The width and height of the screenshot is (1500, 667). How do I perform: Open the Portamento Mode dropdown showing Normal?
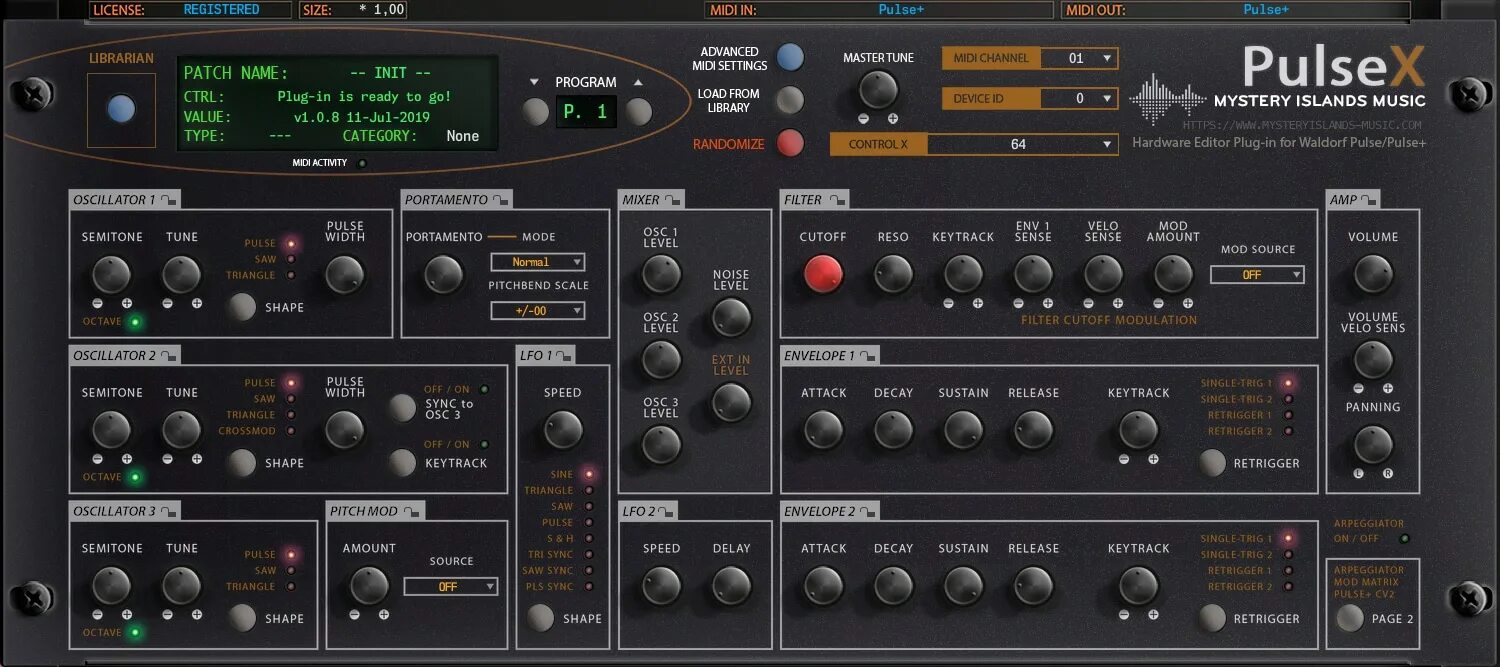tap(538, 262)
